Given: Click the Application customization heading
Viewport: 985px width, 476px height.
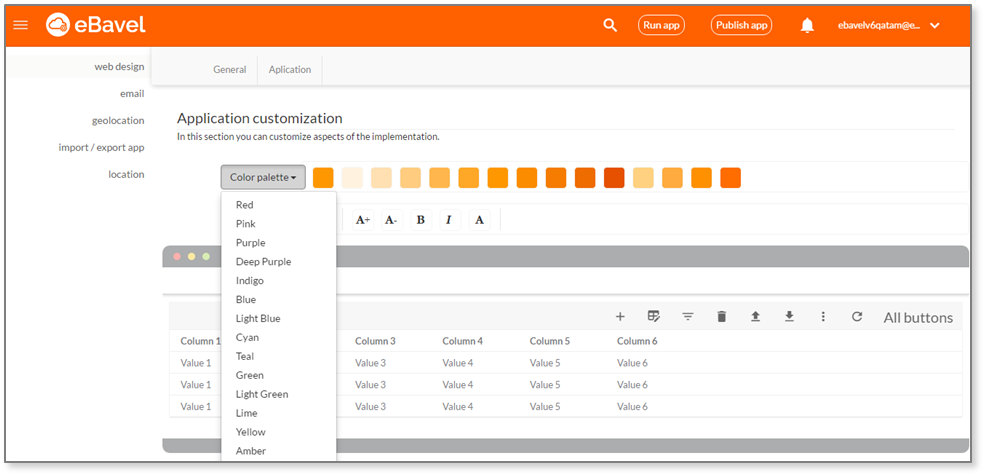Looking at the screenshot, I should pyautogui.click(x=259, y=118).
